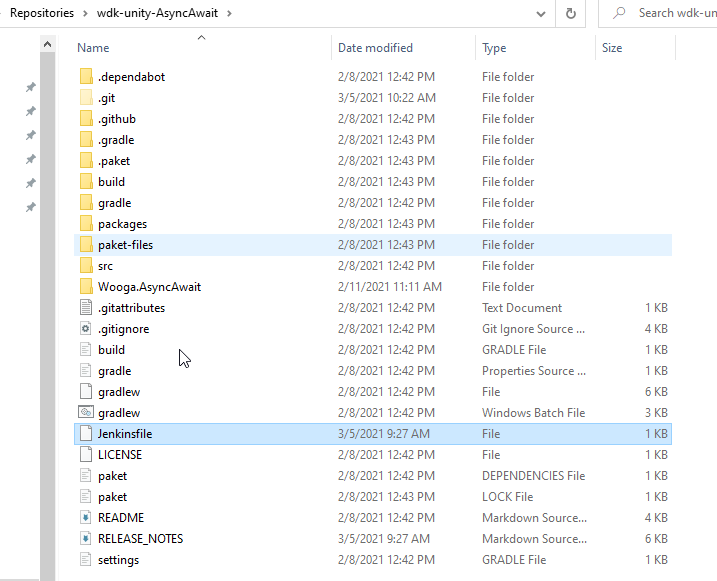Viewport: 717px width, 581px height.
Task: Expand chevron after wdk-unity-AsyncAwait breadcrumb
Action: [229, 13]
